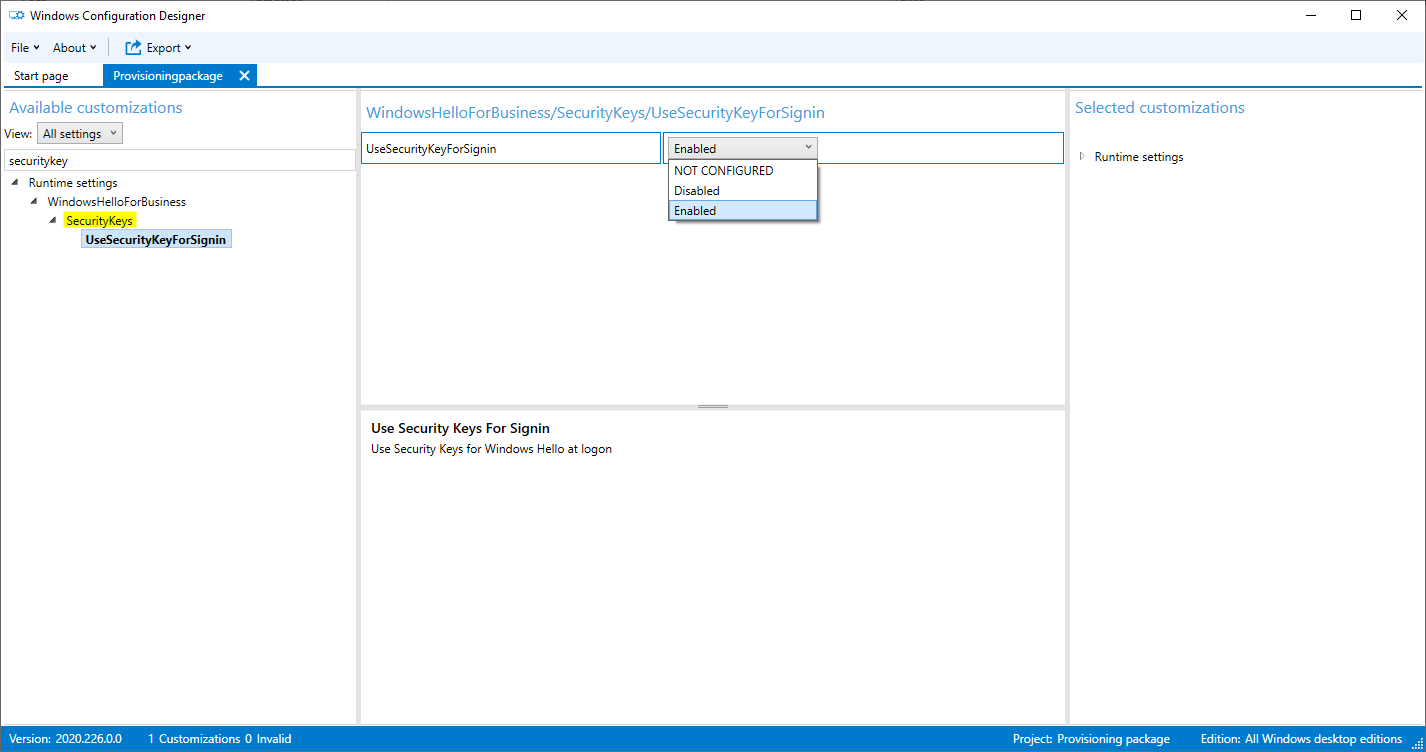Click the Version: 2020.226.0.0 status text
This screenshot has height=752, width=1426.
pos(66,739)
